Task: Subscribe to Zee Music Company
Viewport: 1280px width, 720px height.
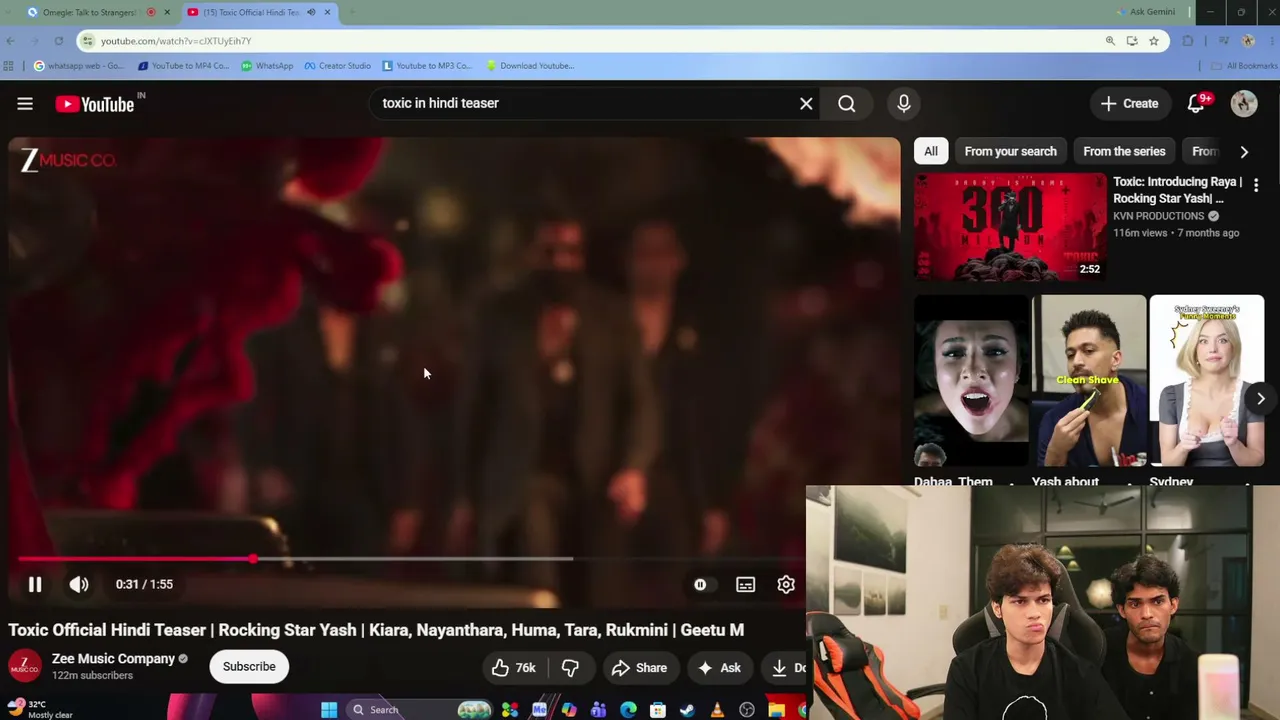Action: pos(249,667)
